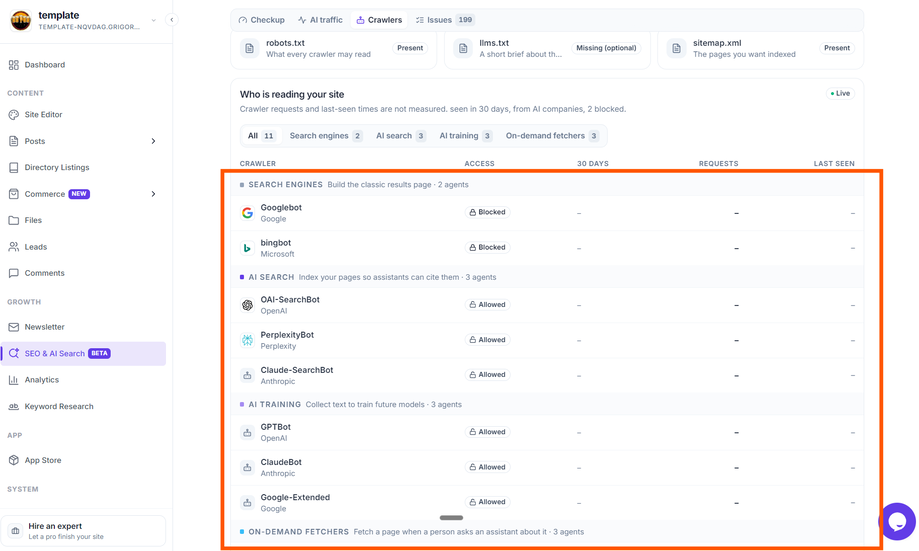Viewport: 919px width, 551px height.
Task: Toggle ClaudeBot Allowed access badge
Action: [x=487, y=467]
